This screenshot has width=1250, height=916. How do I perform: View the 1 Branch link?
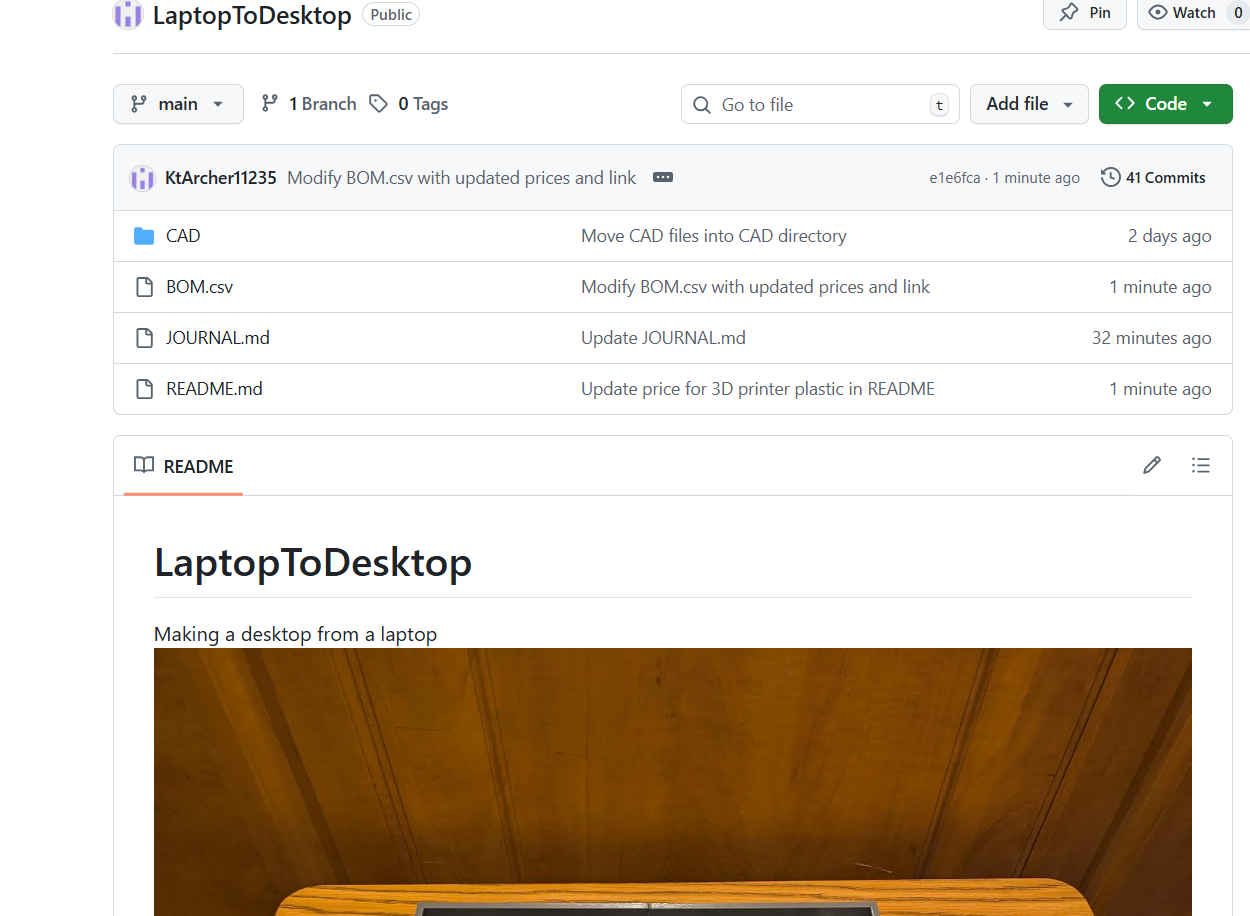[x=309, y=104]
